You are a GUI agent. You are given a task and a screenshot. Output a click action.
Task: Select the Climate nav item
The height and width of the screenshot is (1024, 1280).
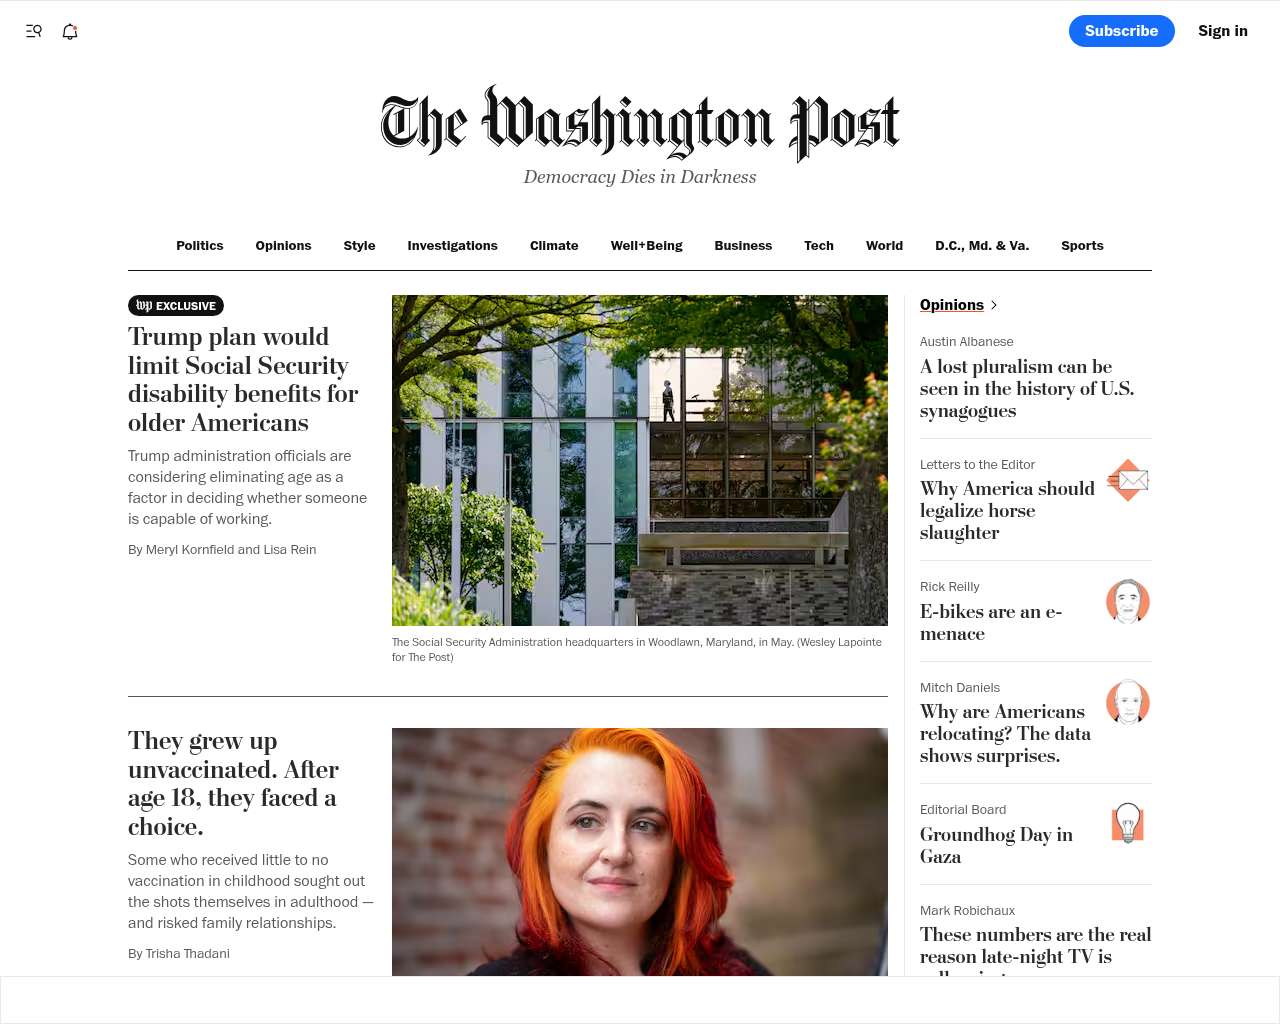coord(554,246)
